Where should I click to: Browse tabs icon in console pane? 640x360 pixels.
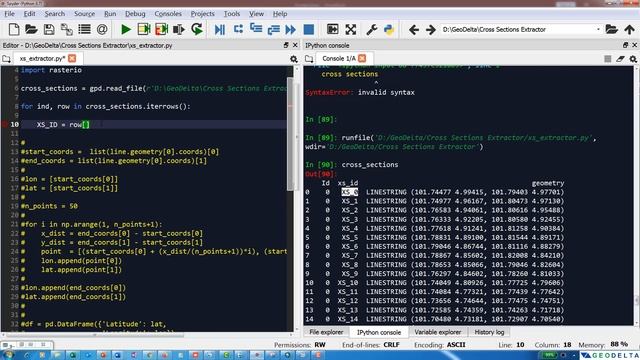coord(309,59)
